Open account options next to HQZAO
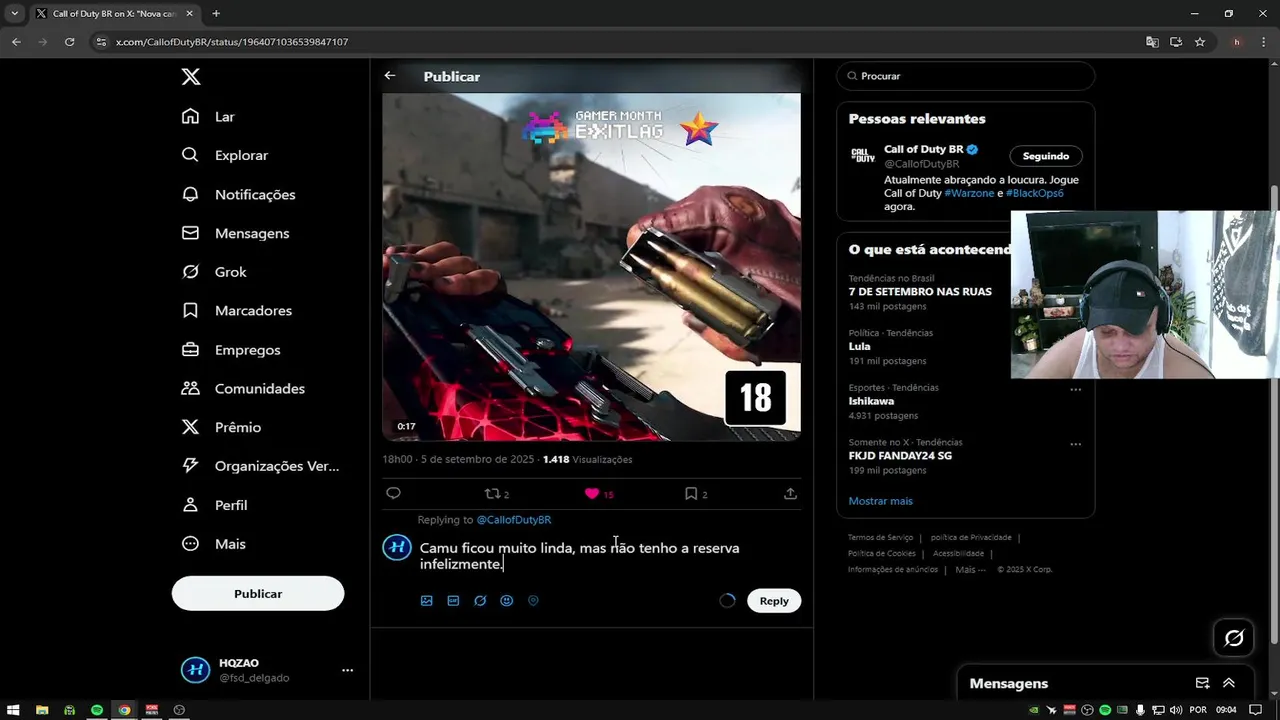Viewport: 1280px width, 720px height. point(347,670)
